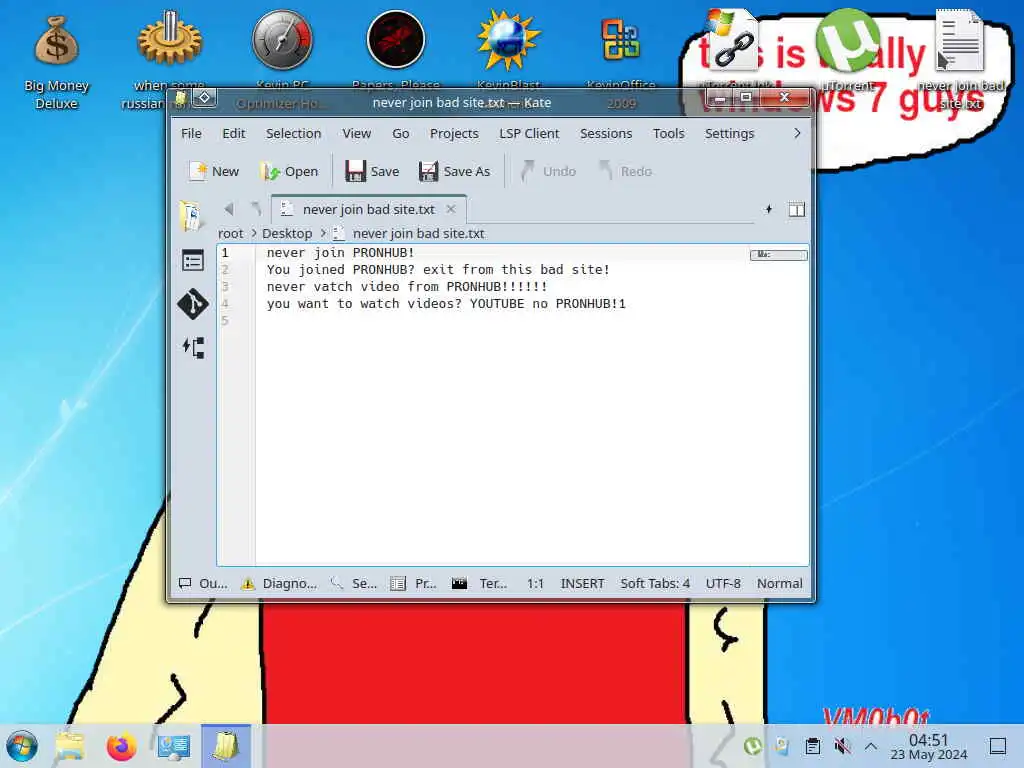
Task: Open the Big Money Deluxe desktop icon
Action: pyautogui.click(x=56, y=62)
